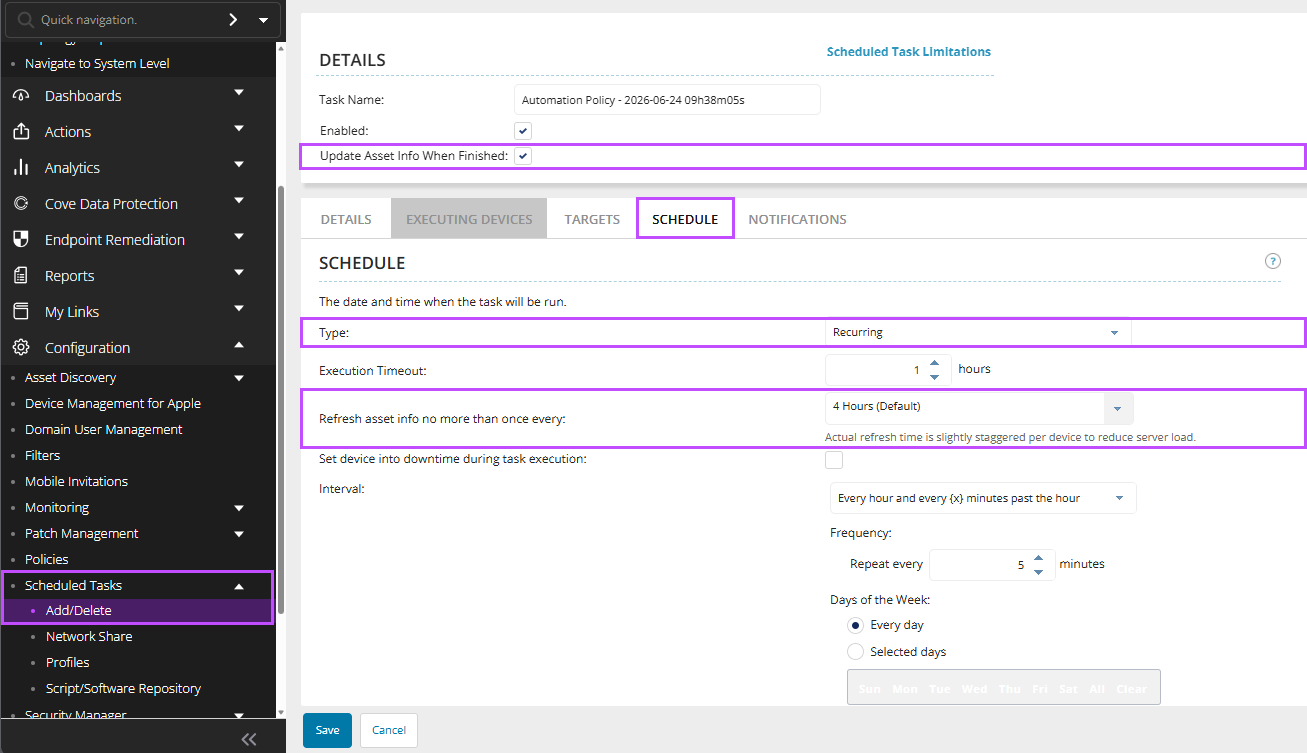Open Add/Delete under Scheduled Tasks
Image resolution: width=1307 pixels, height=753 pixels.
point(79,611)
